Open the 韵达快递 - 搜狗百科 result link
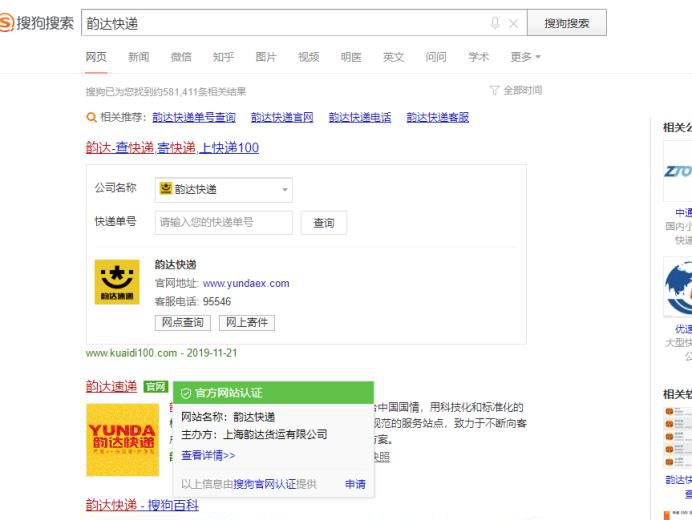 pos(142,505)
